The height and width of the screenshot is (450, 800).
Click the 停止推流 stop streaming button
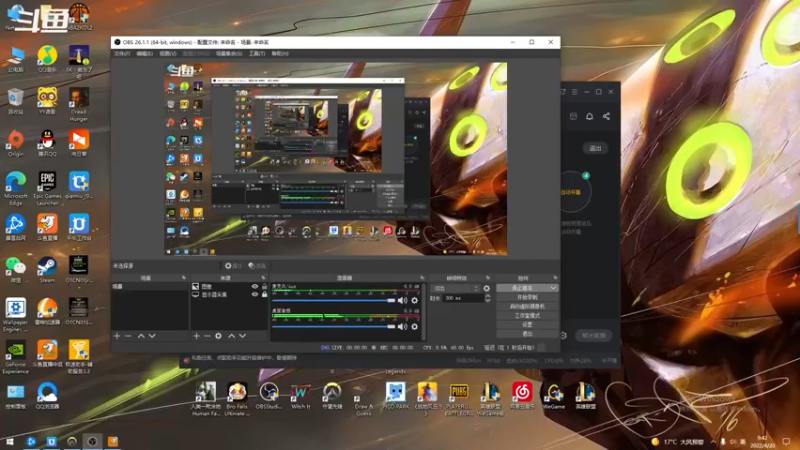click(522, 288)
